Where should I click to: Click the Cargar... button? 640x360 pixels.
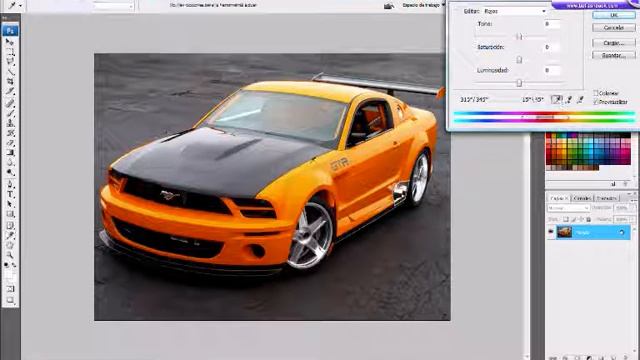[613, 43]
